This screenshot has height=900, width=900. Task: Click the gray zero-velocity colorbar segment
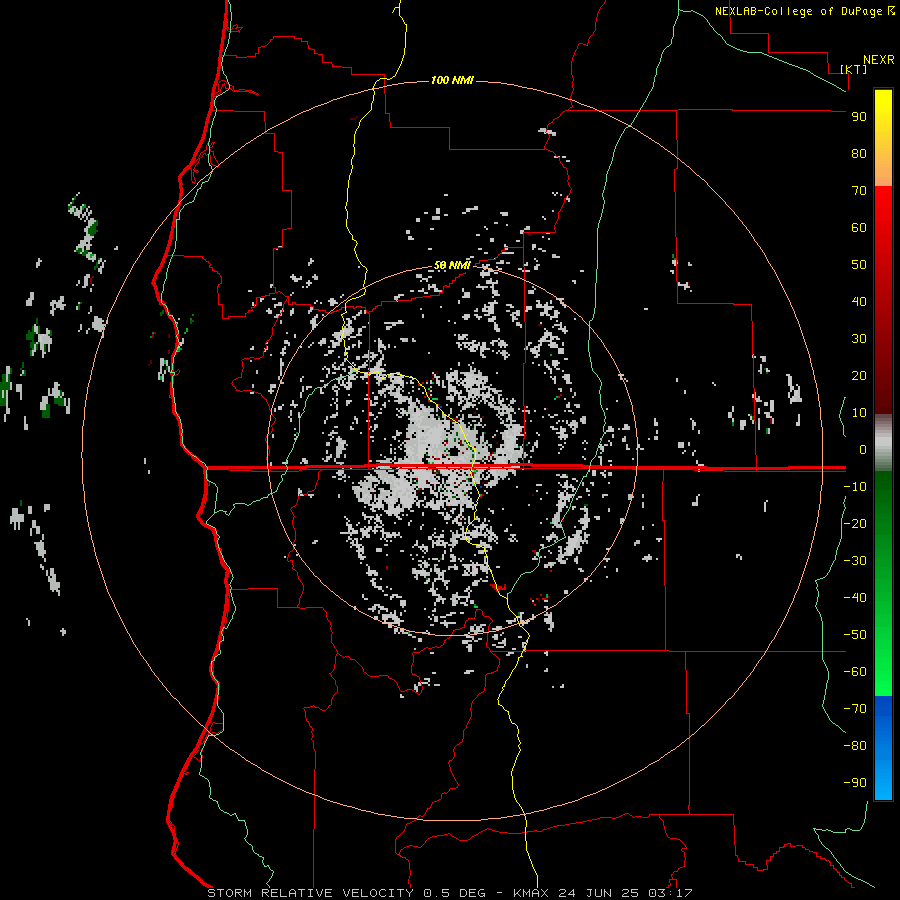(883, 443)
